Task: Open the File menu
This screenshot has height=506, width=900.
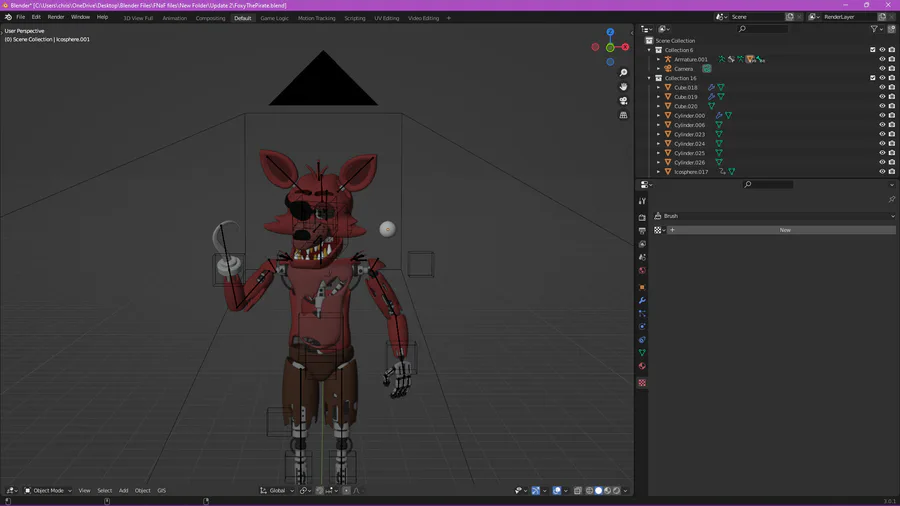Action: [x=21, y=17]
